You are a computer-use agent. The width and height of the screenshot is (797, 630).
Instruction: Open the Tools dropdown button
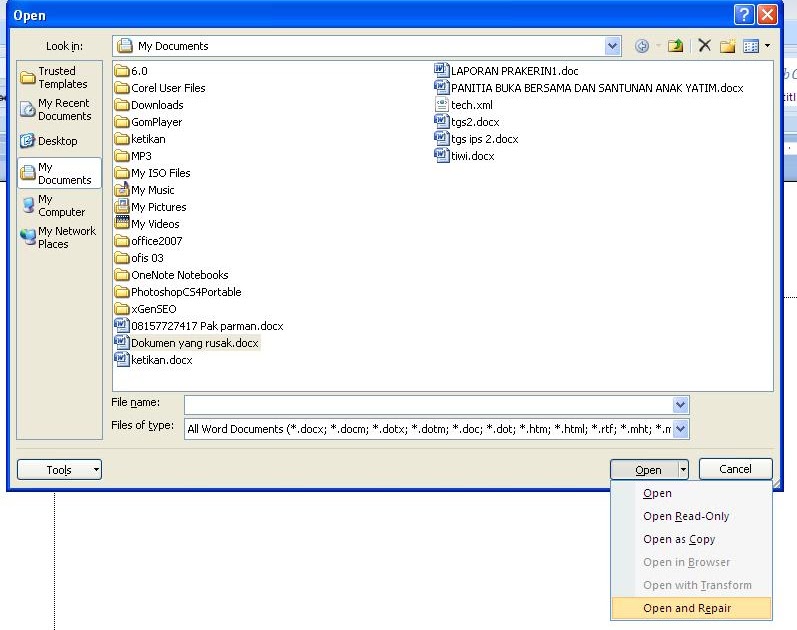(x=59, y=470)
